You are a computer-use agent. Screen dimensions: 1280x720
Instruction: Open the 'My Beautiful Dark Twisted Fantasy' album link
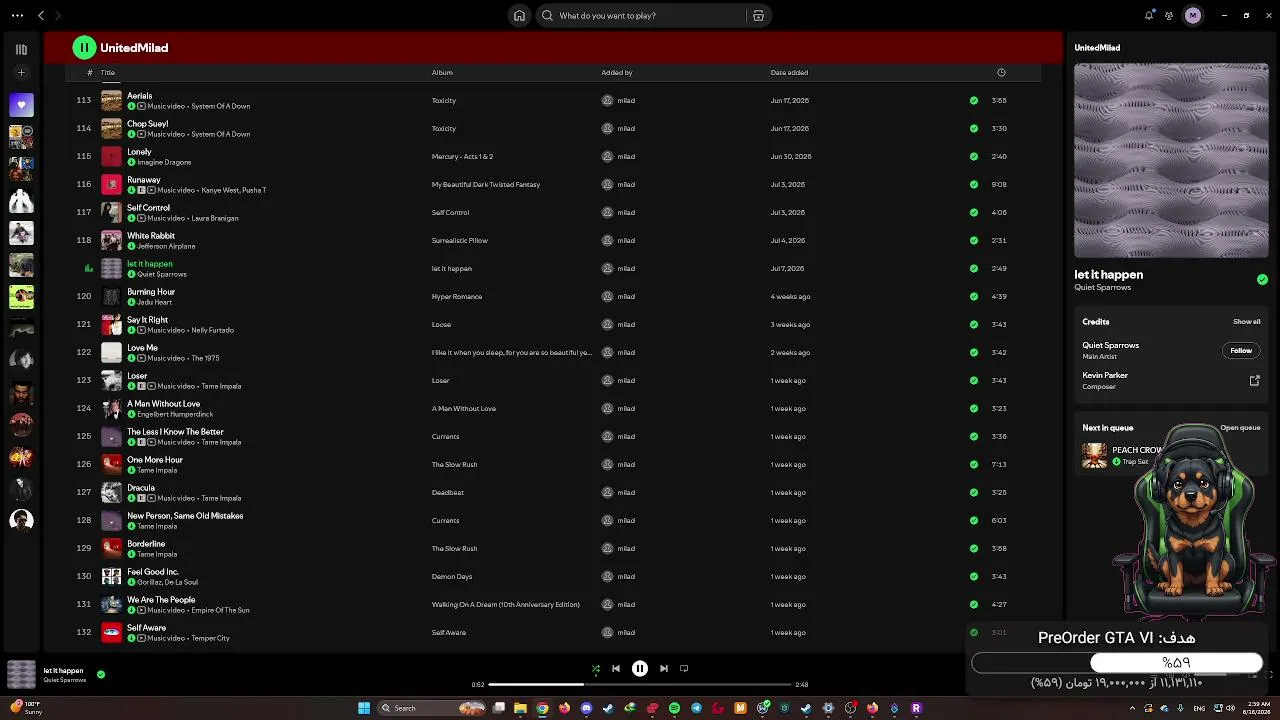(x=486, y=184)
